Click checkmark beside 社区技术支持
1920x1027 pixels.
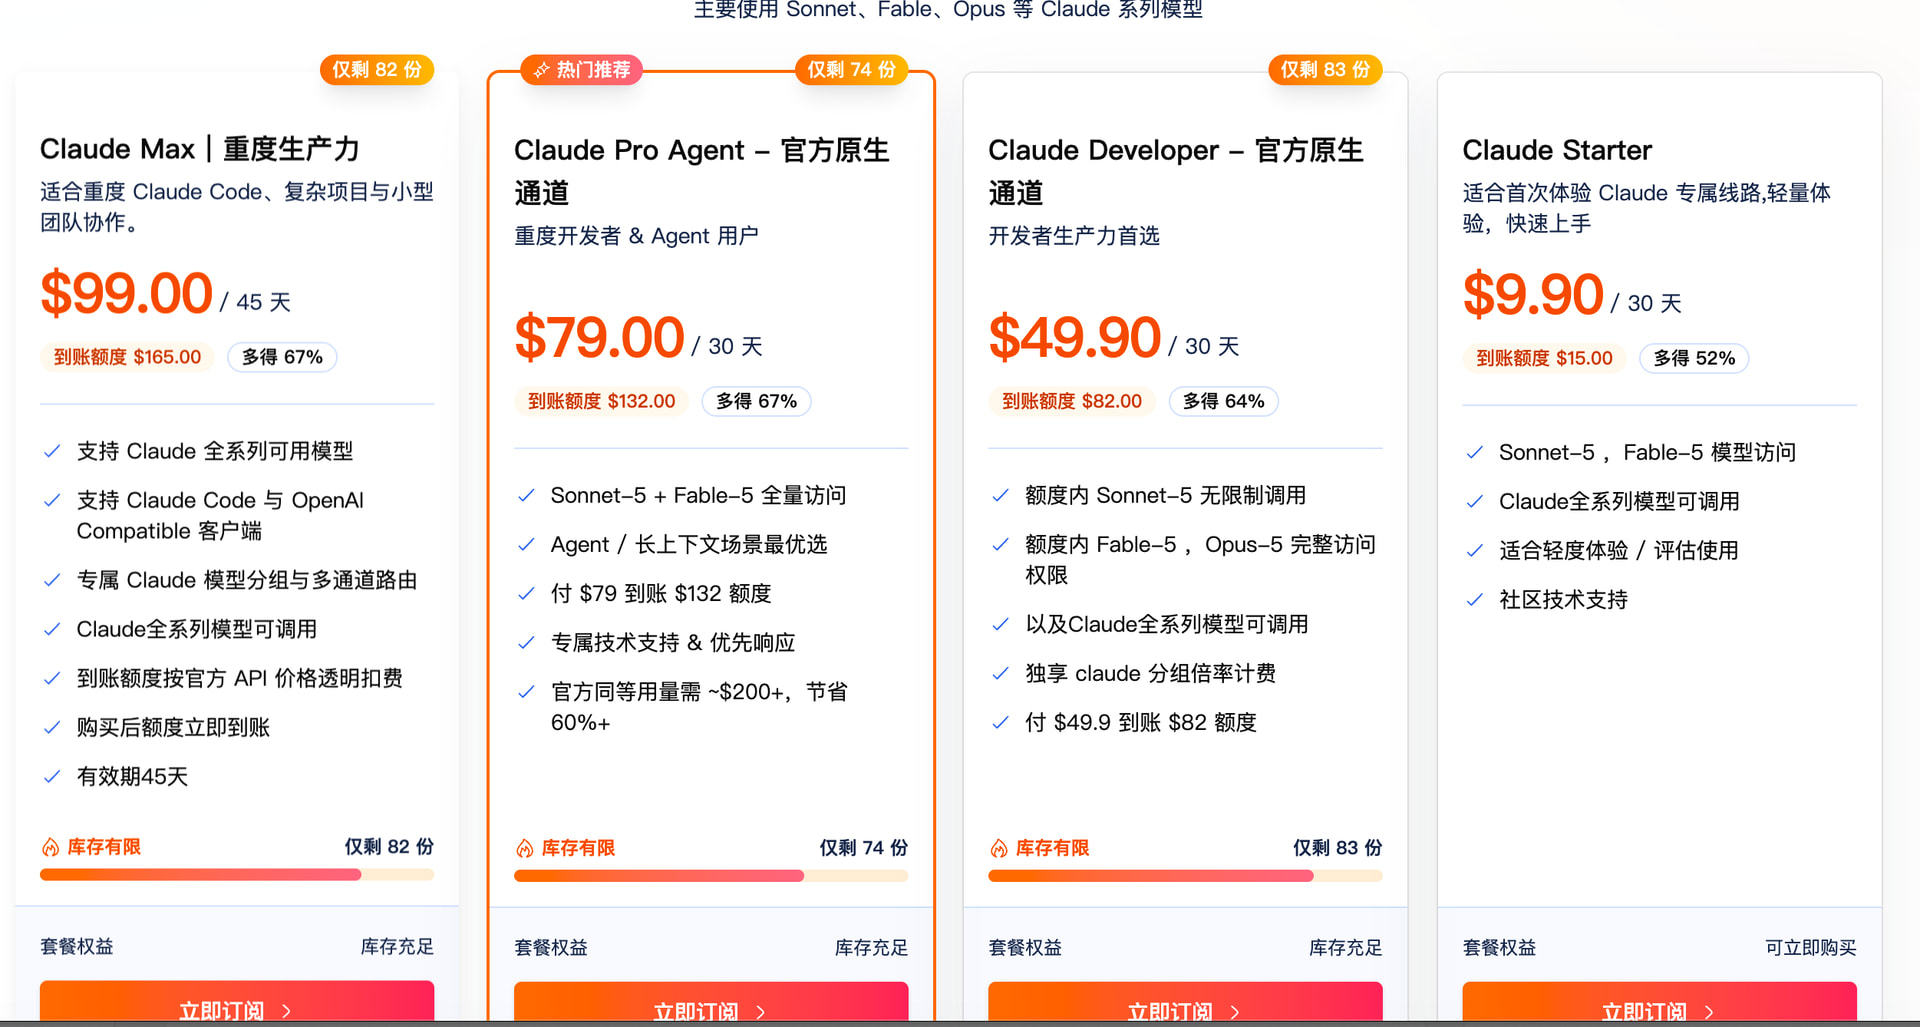coord(1474,600)
